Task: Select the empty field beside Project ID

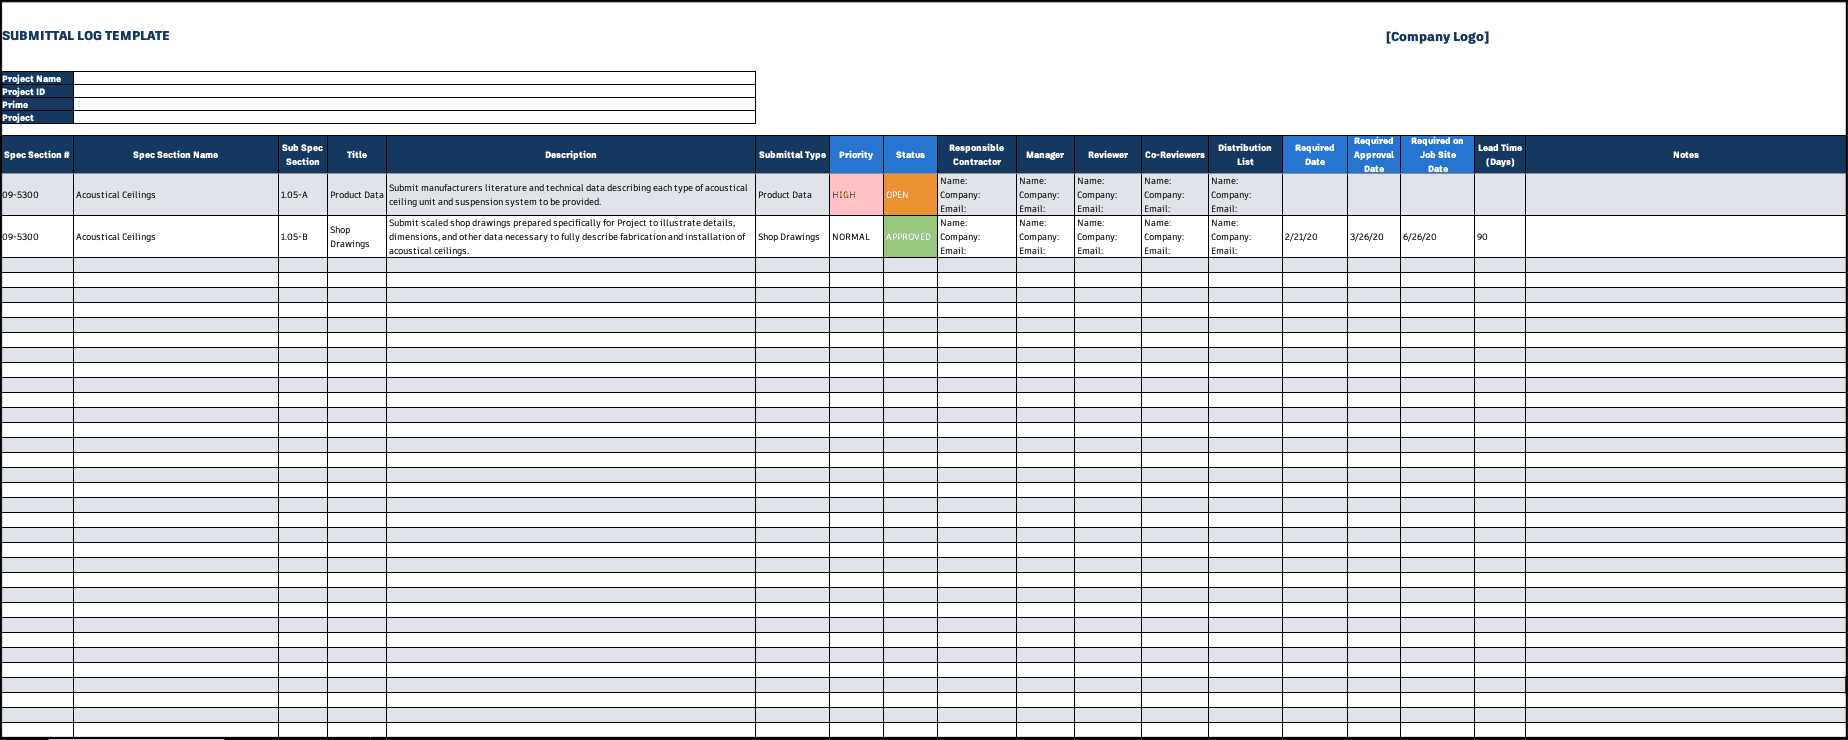Action: tap(415, 91)
